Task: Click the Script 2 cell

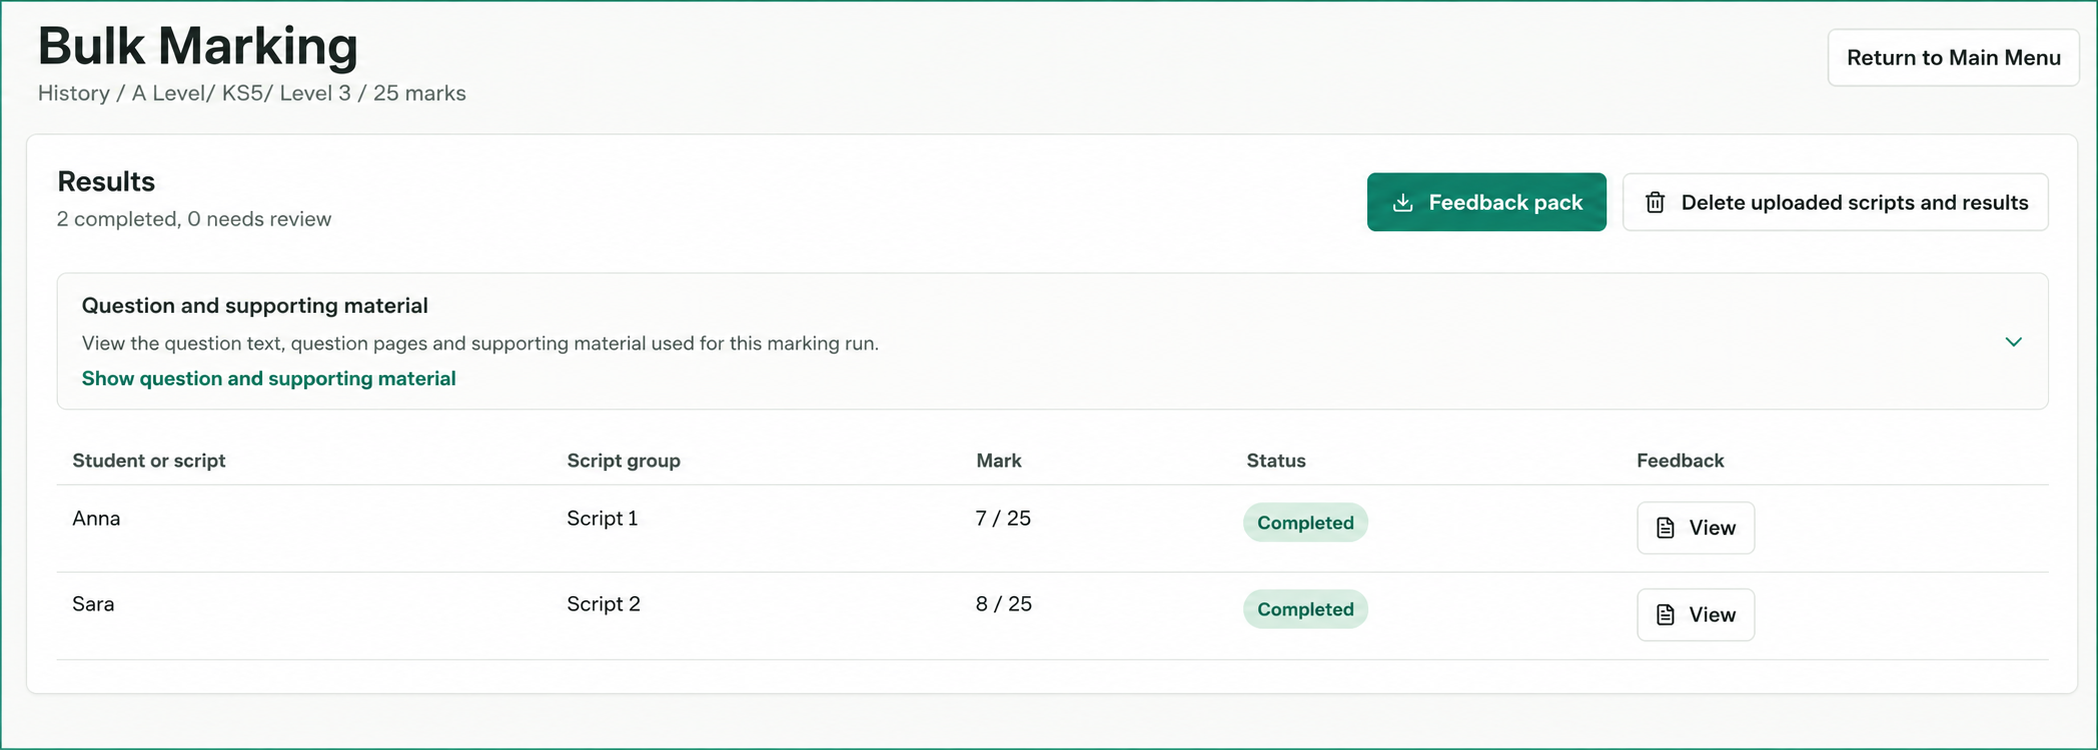Action: coord(603,604)
